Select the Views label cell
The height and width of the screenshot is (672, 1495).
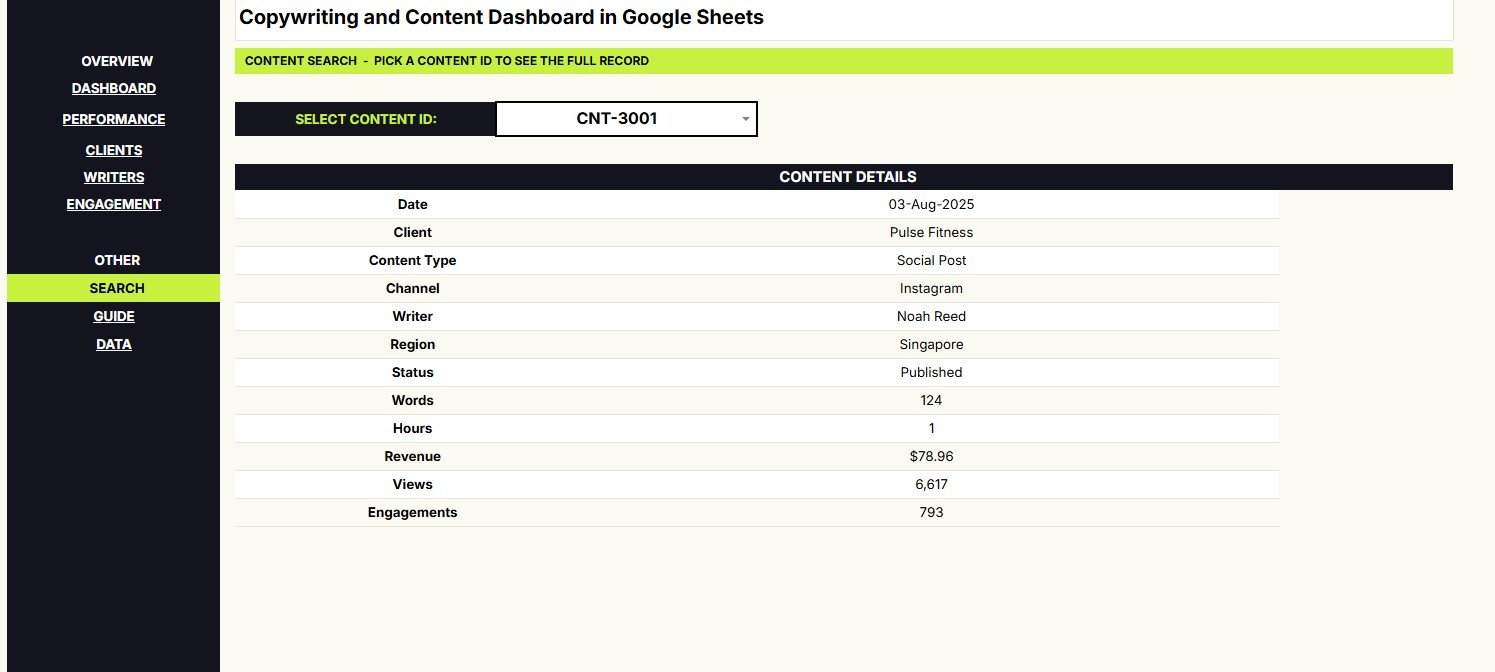point(412,484)
